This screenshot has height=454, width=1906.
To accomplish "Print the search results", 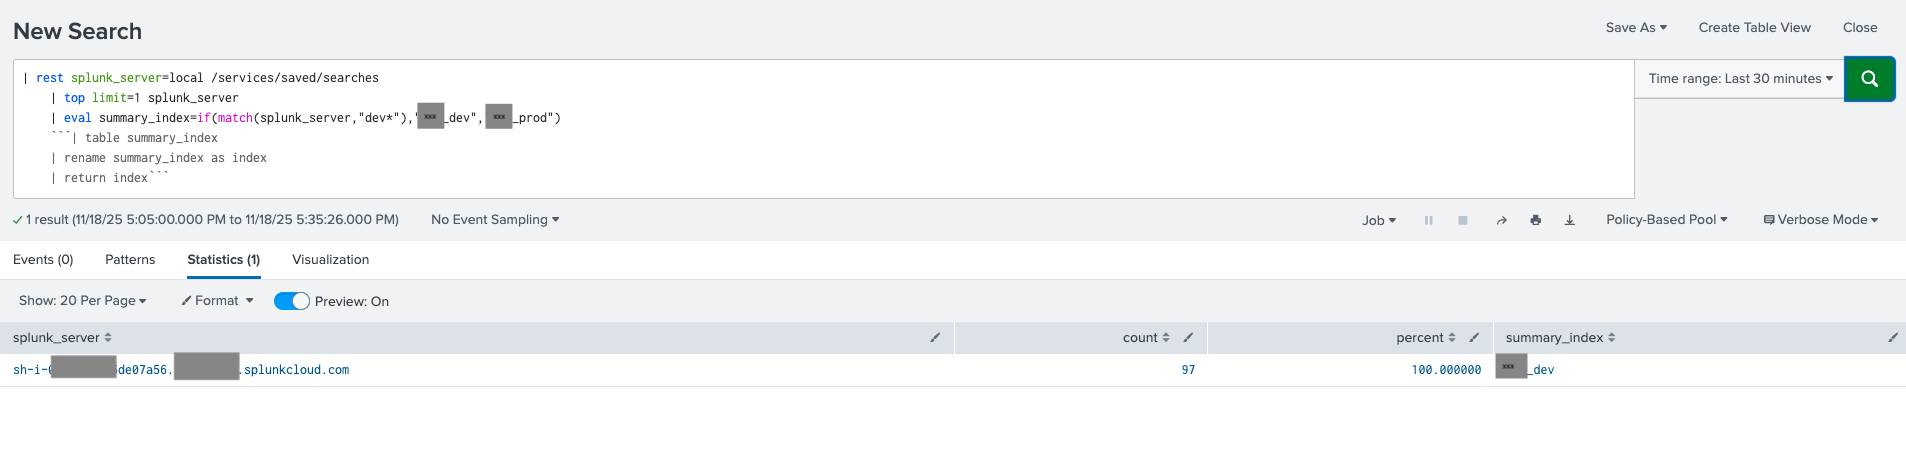I will pos(1535,220).
